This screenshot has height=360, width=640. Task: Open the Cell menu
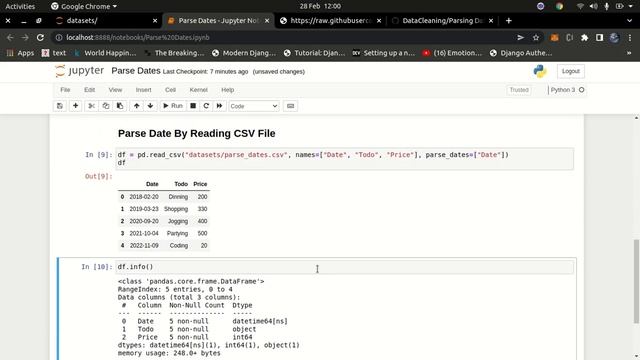click(x=170, y=90)
